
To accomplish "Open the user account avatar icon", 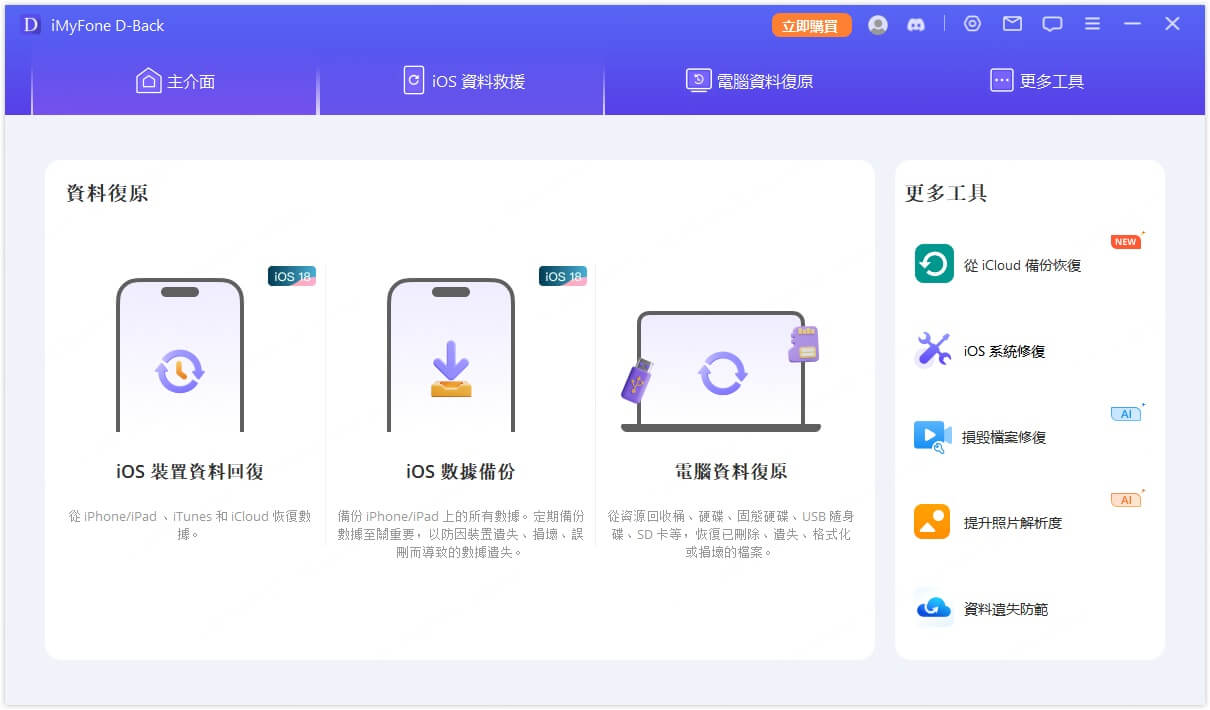I will 878,25.
